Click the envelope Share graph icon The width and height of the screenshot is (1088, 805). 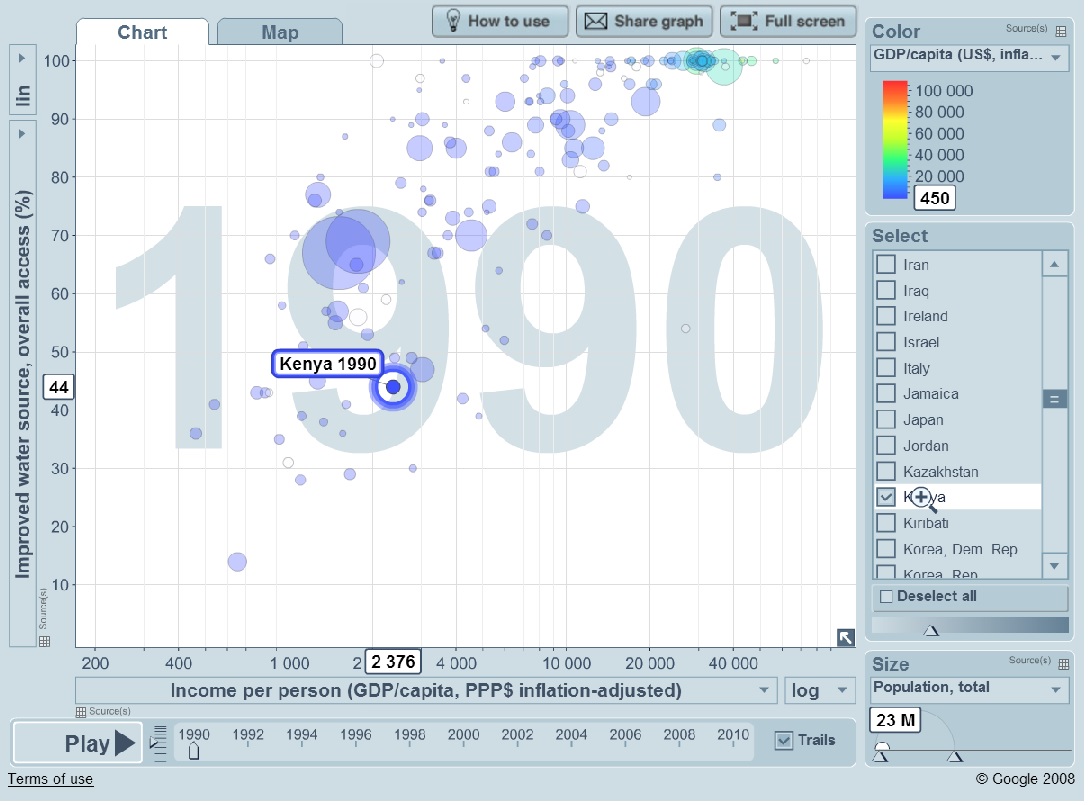point(596,21)
